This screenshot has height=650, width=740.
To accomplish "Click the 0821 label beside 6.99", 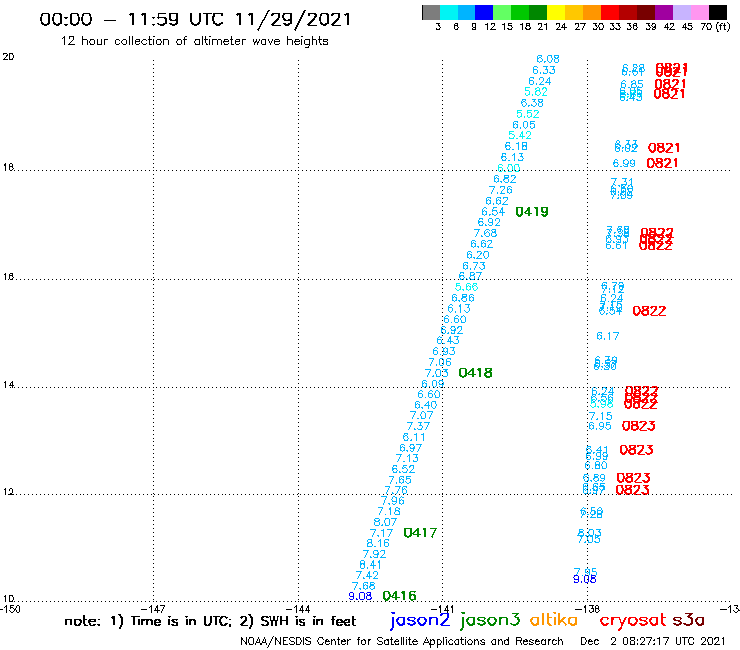I will (x=662, y=163).
